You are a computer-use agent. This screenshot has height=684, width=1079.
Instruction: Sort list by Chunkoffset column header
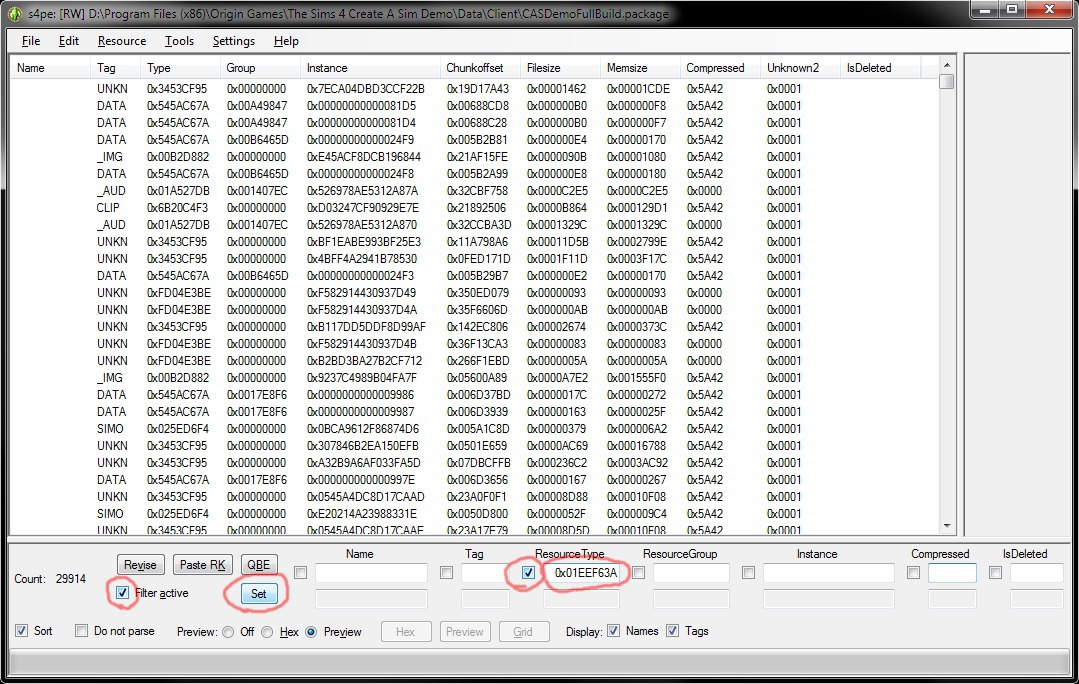480,68
